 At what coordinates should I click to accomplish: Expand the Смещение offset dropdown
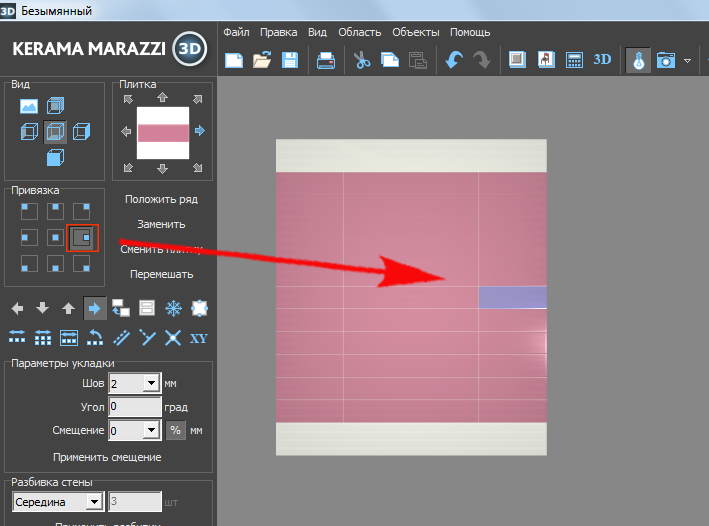click(151, 430)
